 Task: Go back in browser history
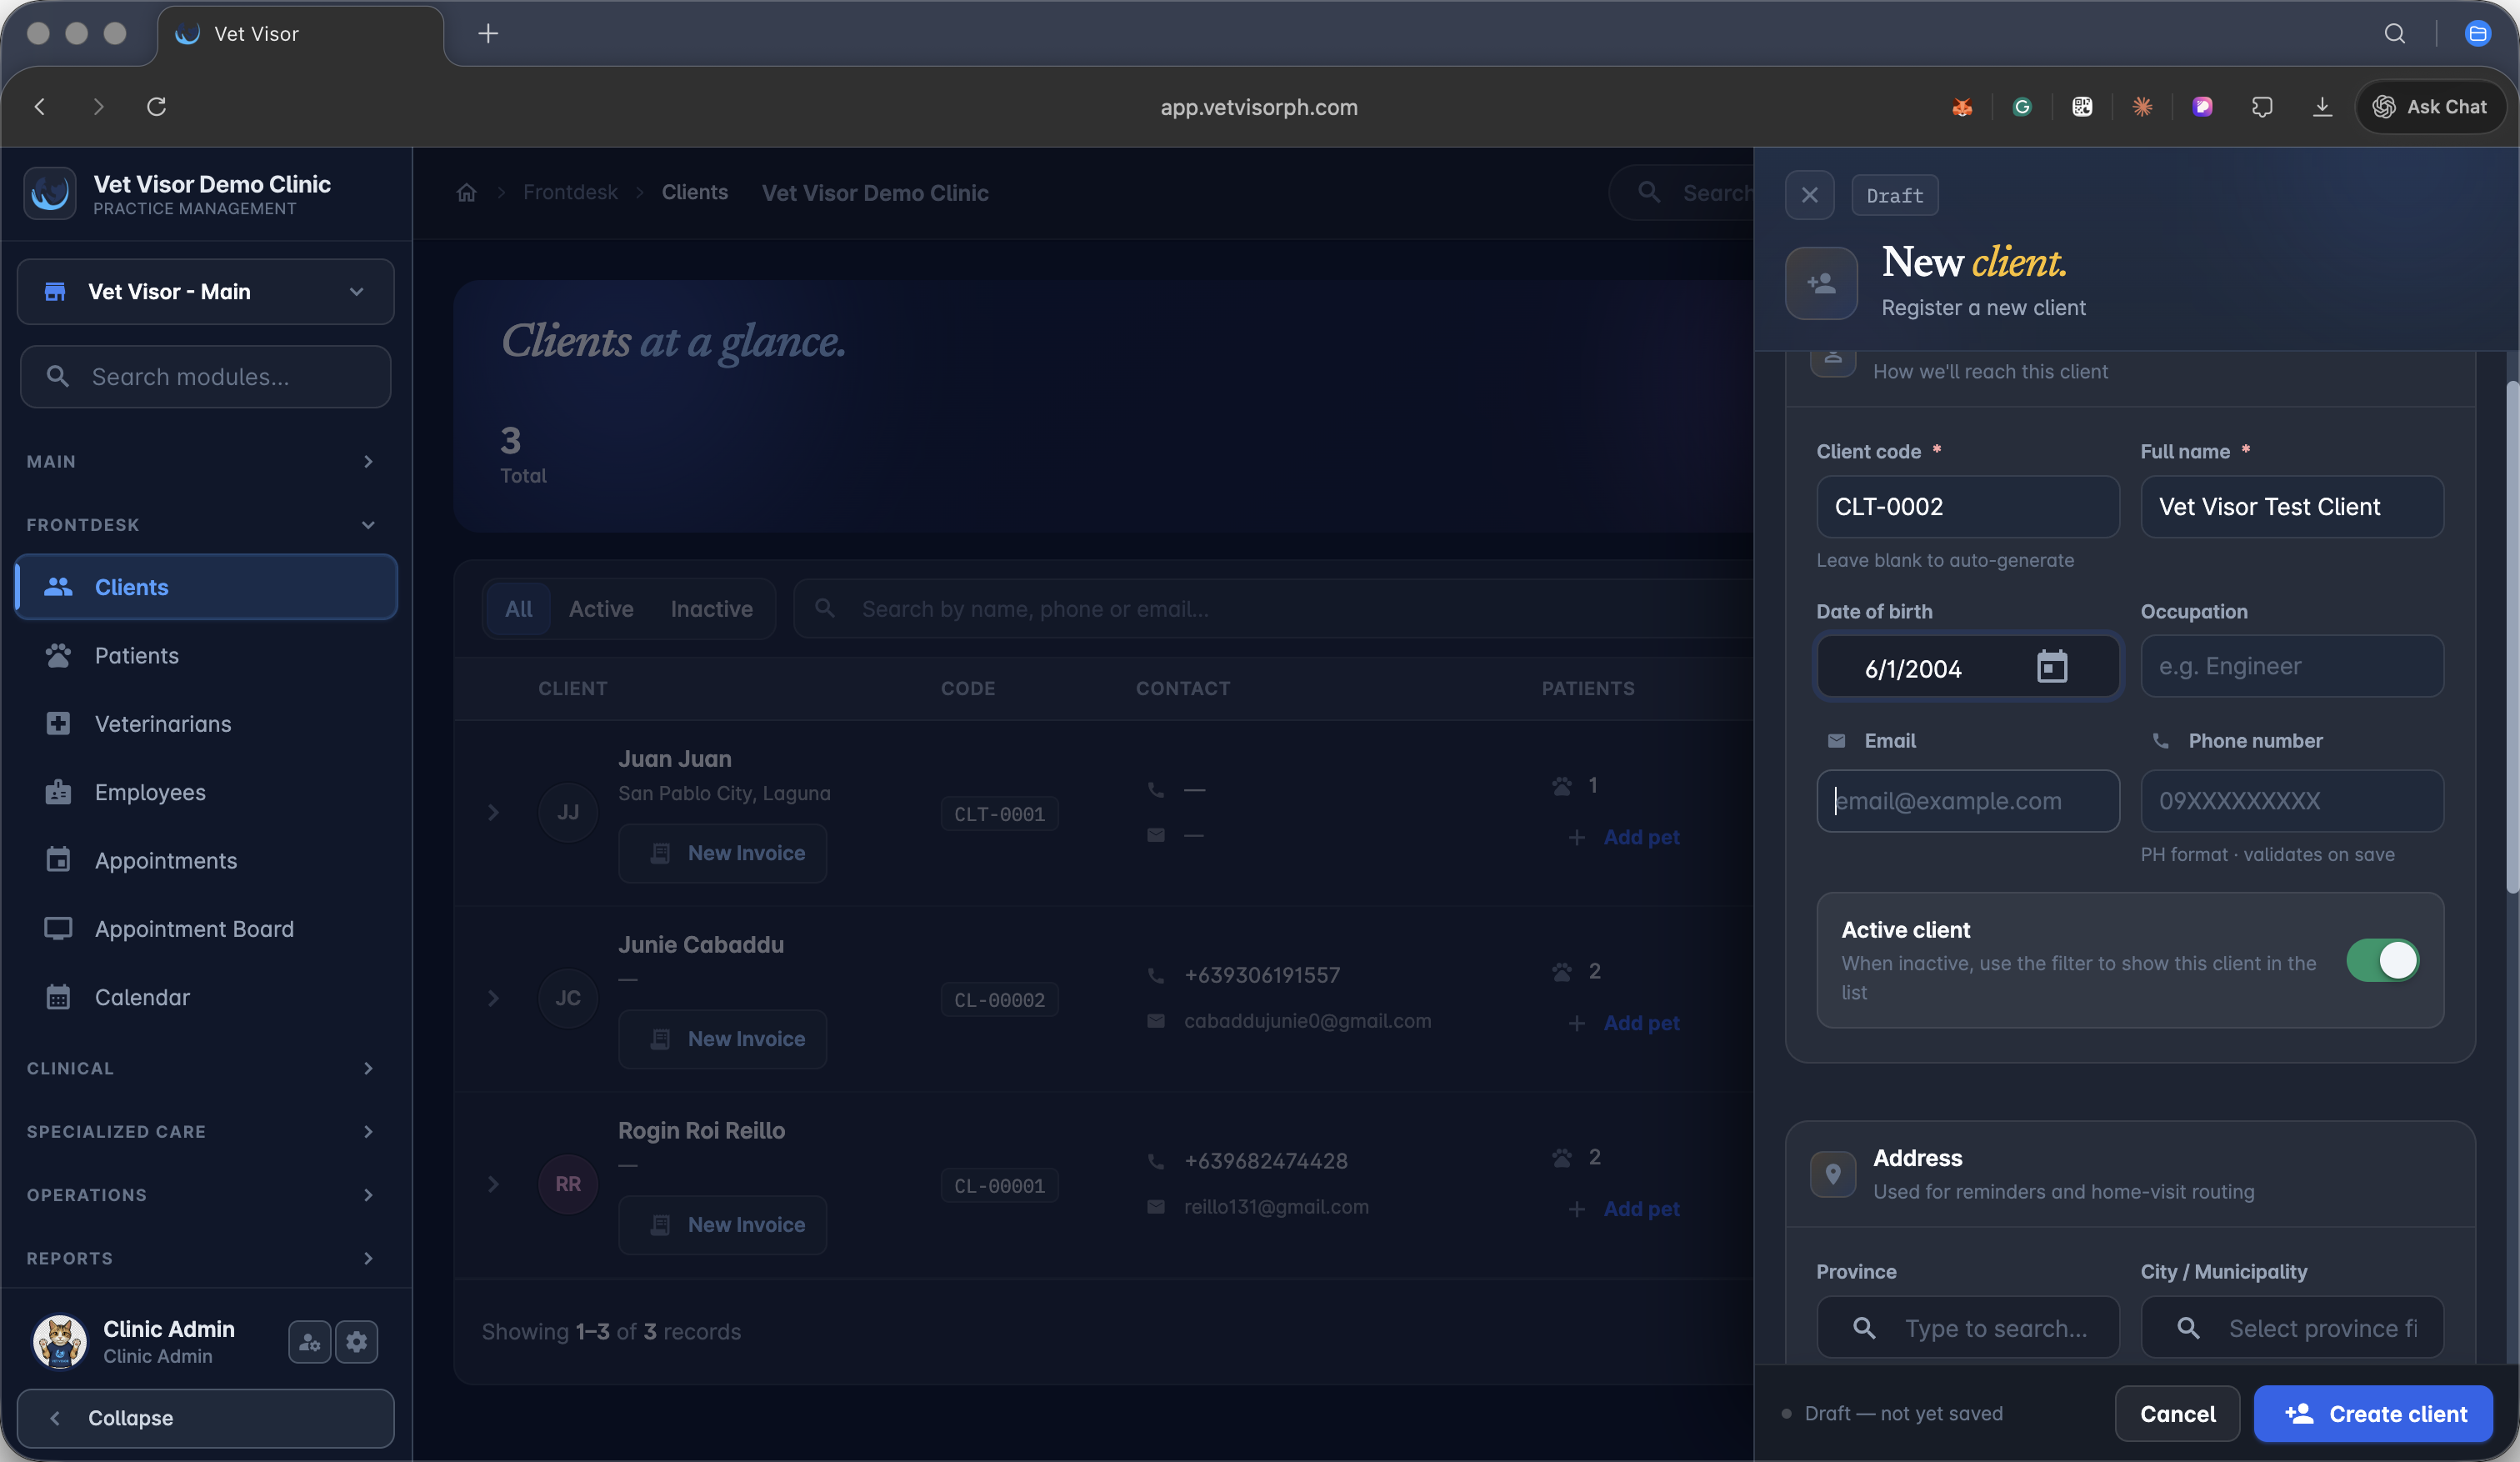click(x=40, y=106)
